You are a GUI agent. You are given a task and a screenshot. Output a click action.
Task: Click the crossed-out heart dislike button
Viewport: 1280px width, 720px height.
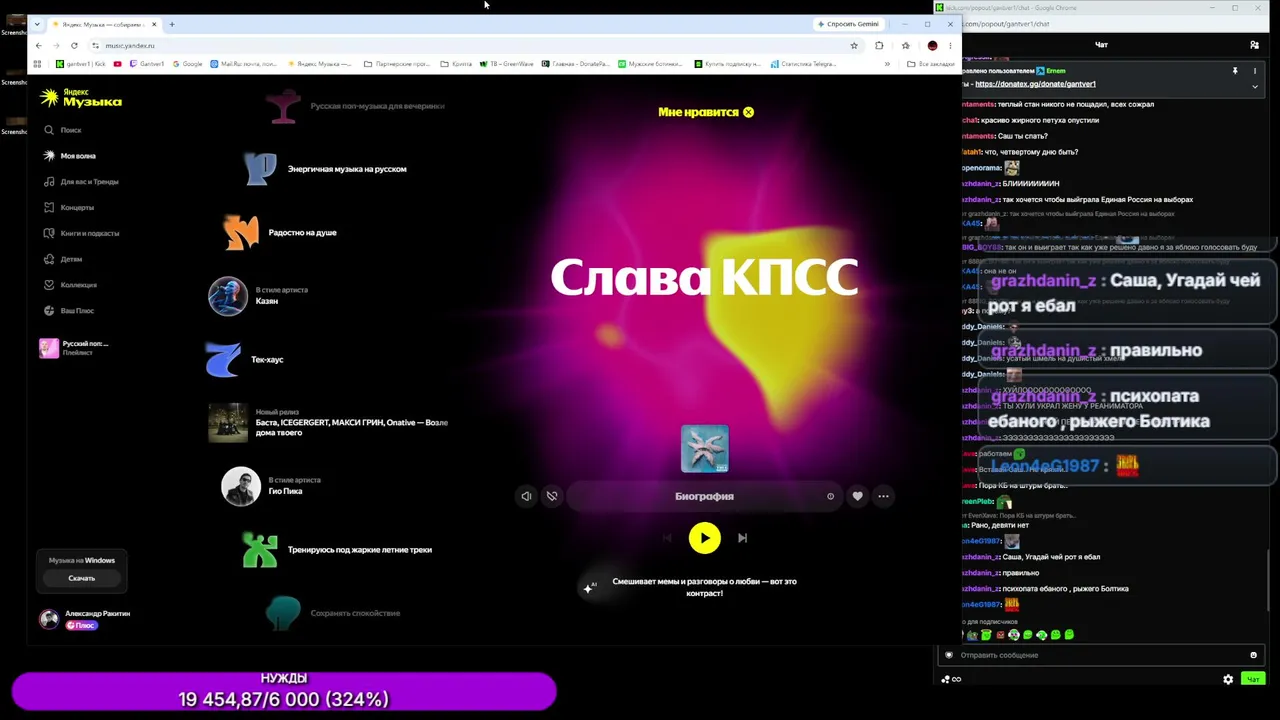coord(552,496)
